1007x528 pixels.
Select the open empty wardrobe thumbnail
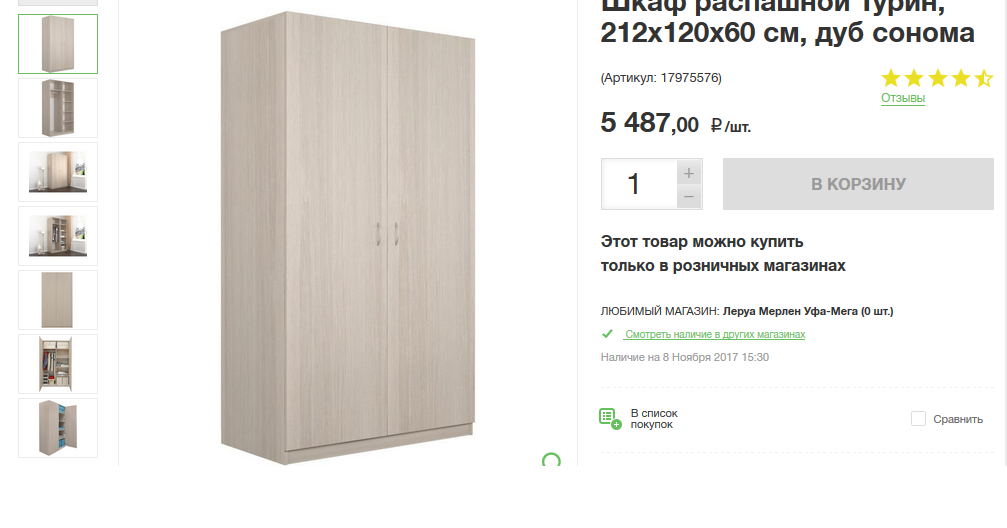[x=58, y=108]
